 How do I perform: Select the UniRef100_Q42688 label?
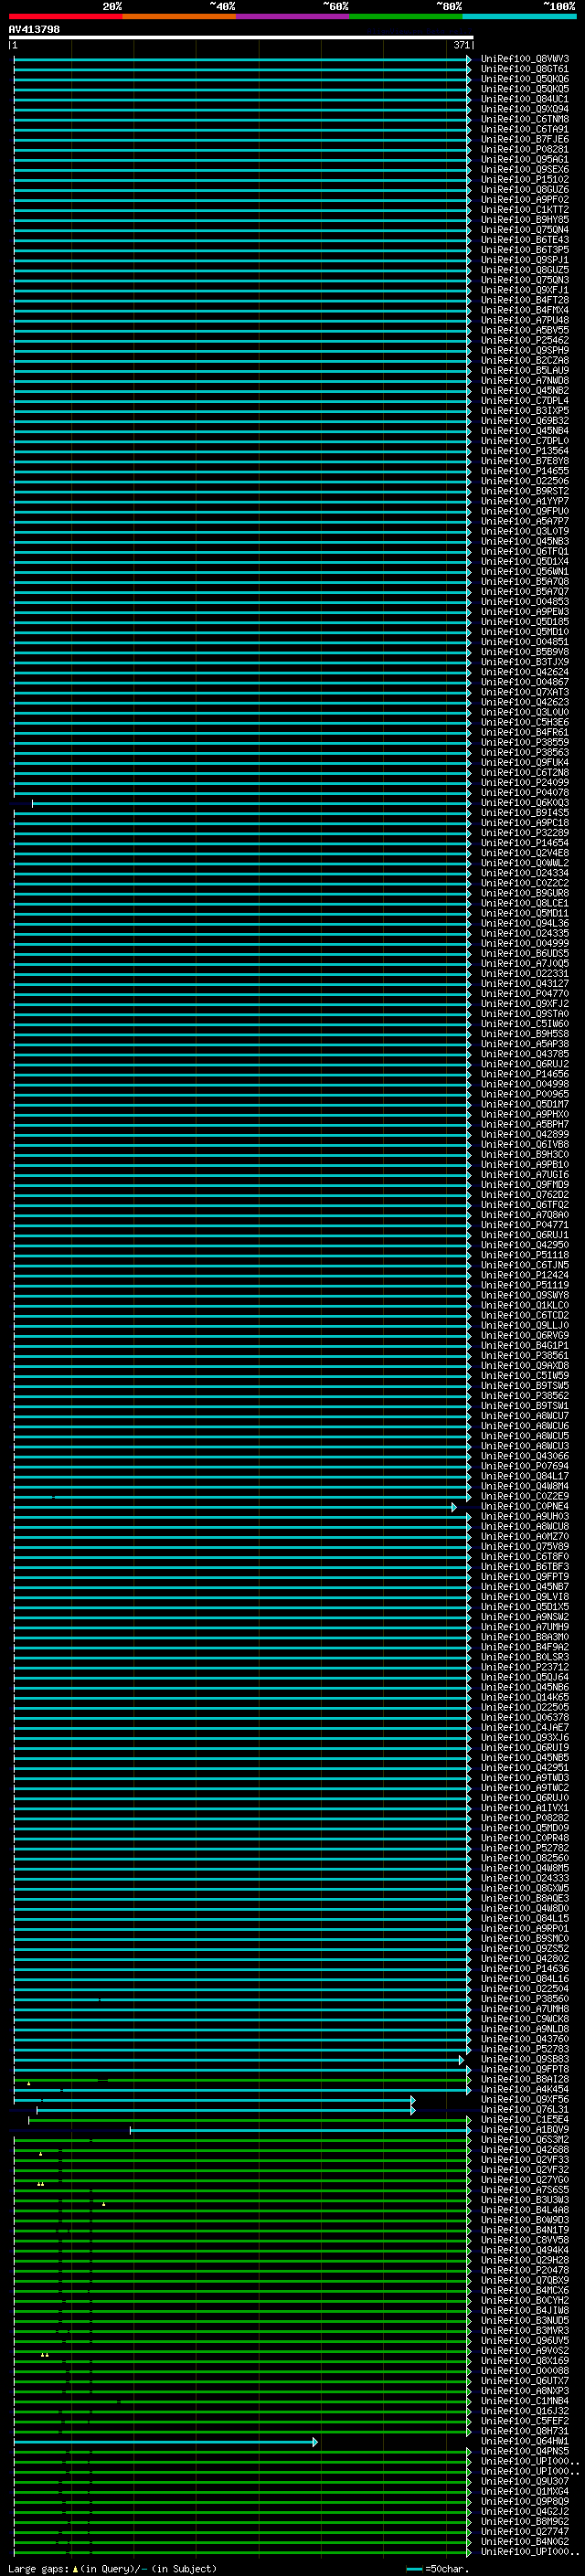click(525, 2149)
